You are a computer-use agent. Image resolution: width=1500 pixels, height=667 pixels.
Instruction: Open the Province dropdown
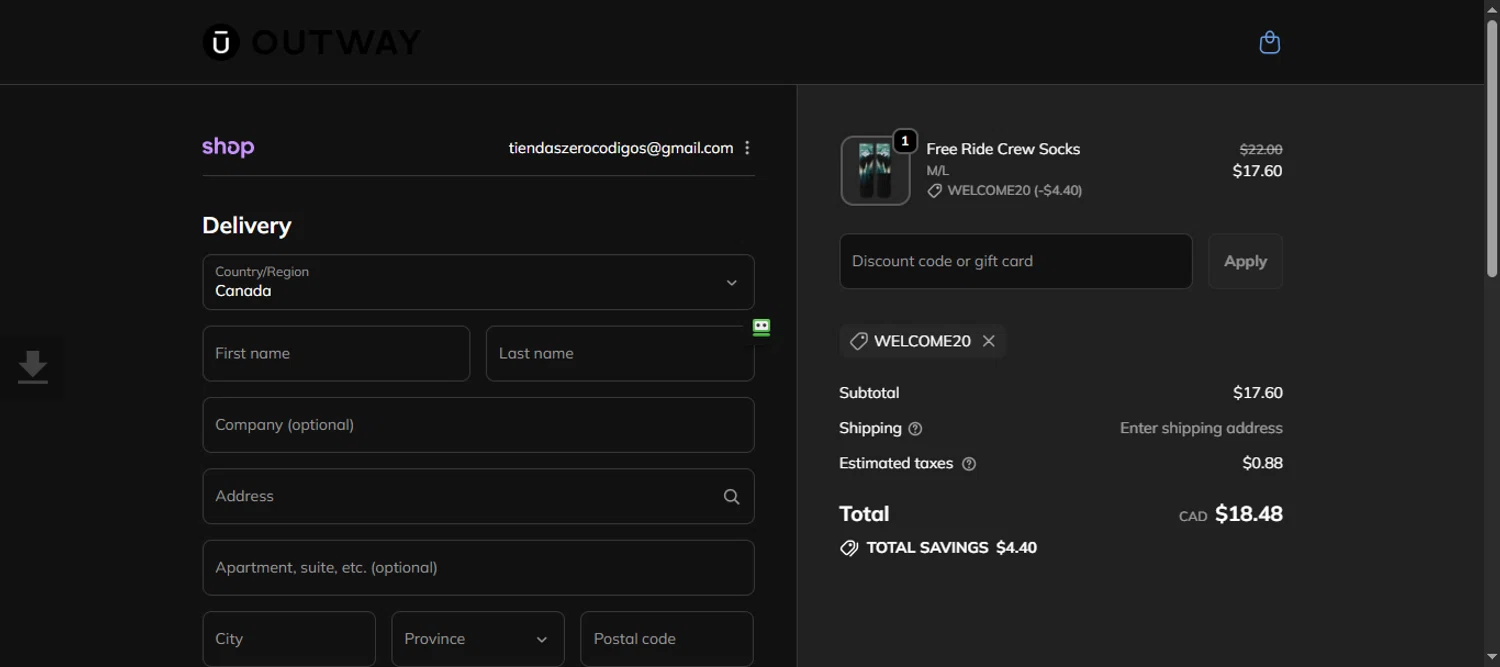[x=478, y=639]
